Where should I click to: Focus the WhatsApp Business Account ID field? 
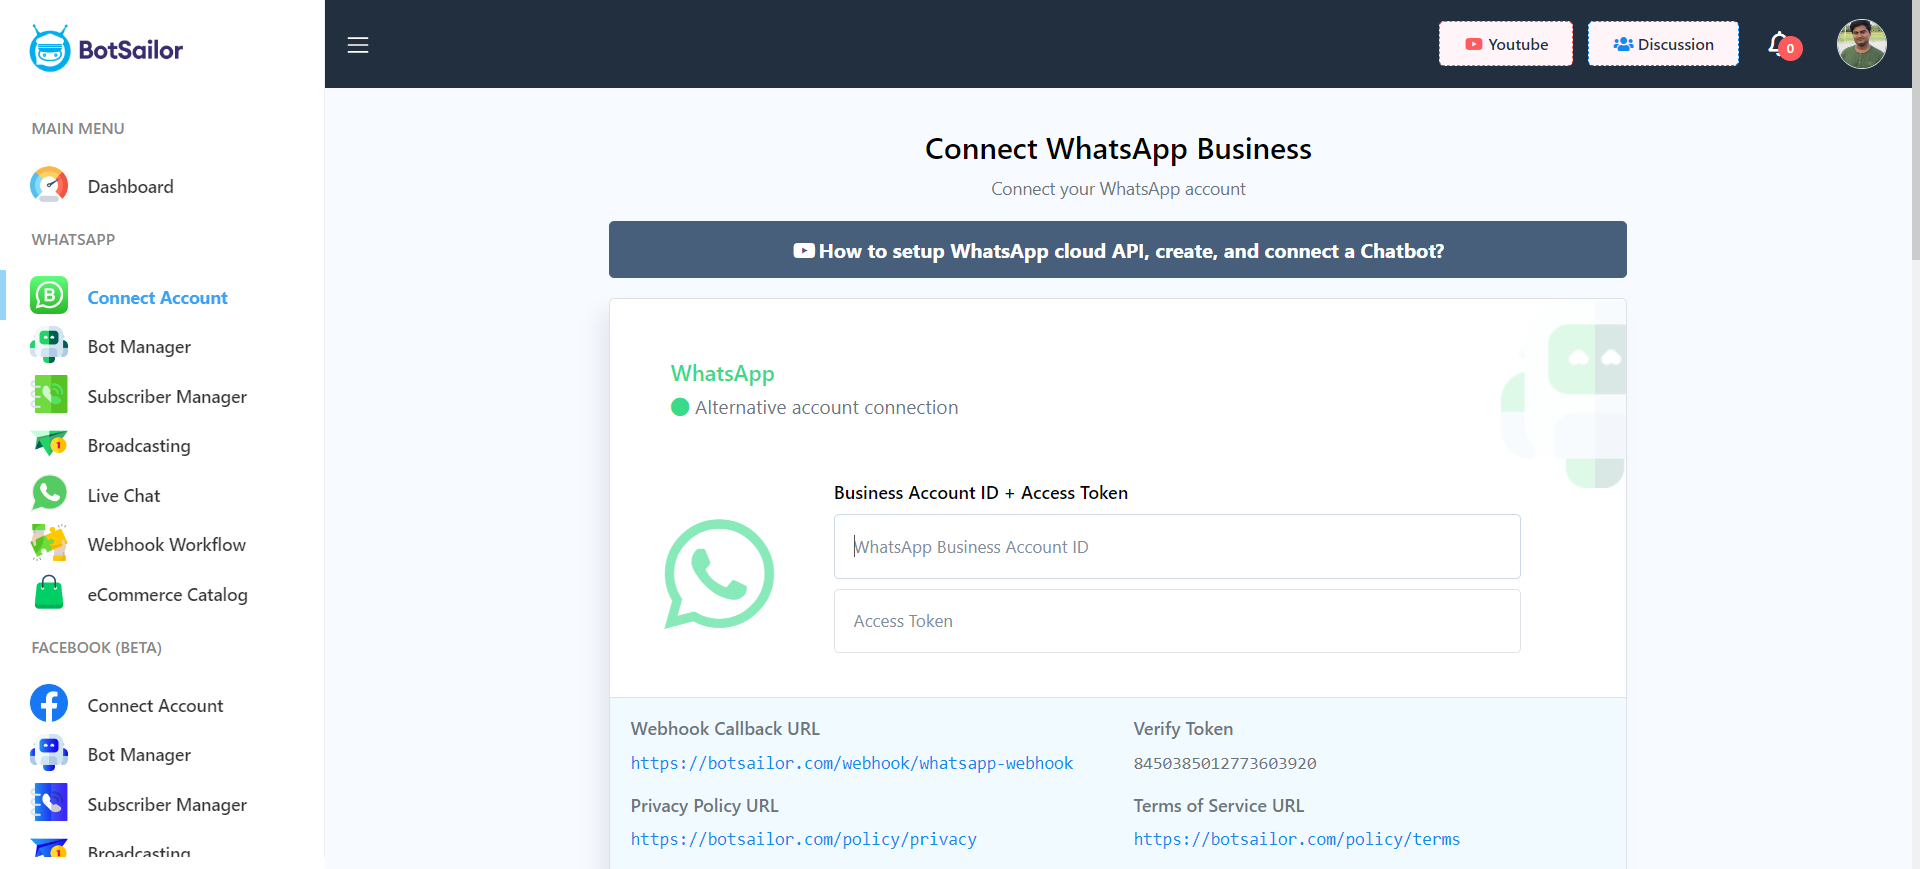(x=1177, y=547)
